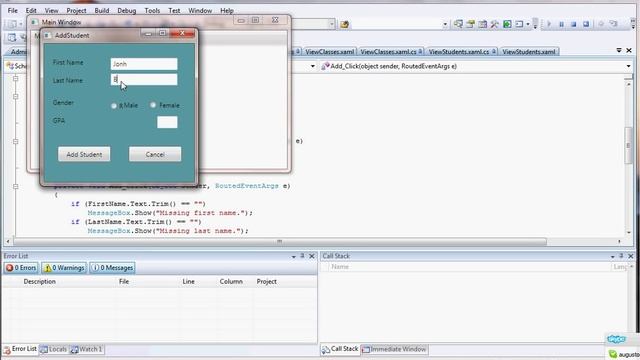Close the Call Stack panel

point(631,256)
